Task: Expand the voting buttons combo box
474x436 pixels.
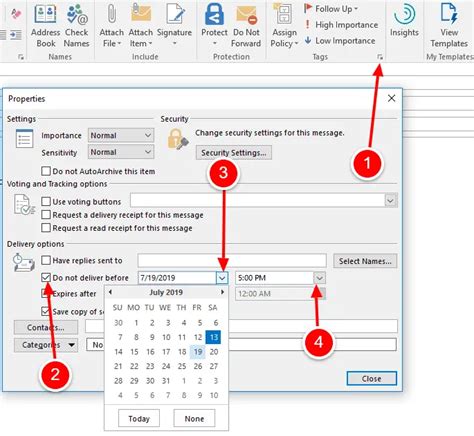Action: coord(390,201)
